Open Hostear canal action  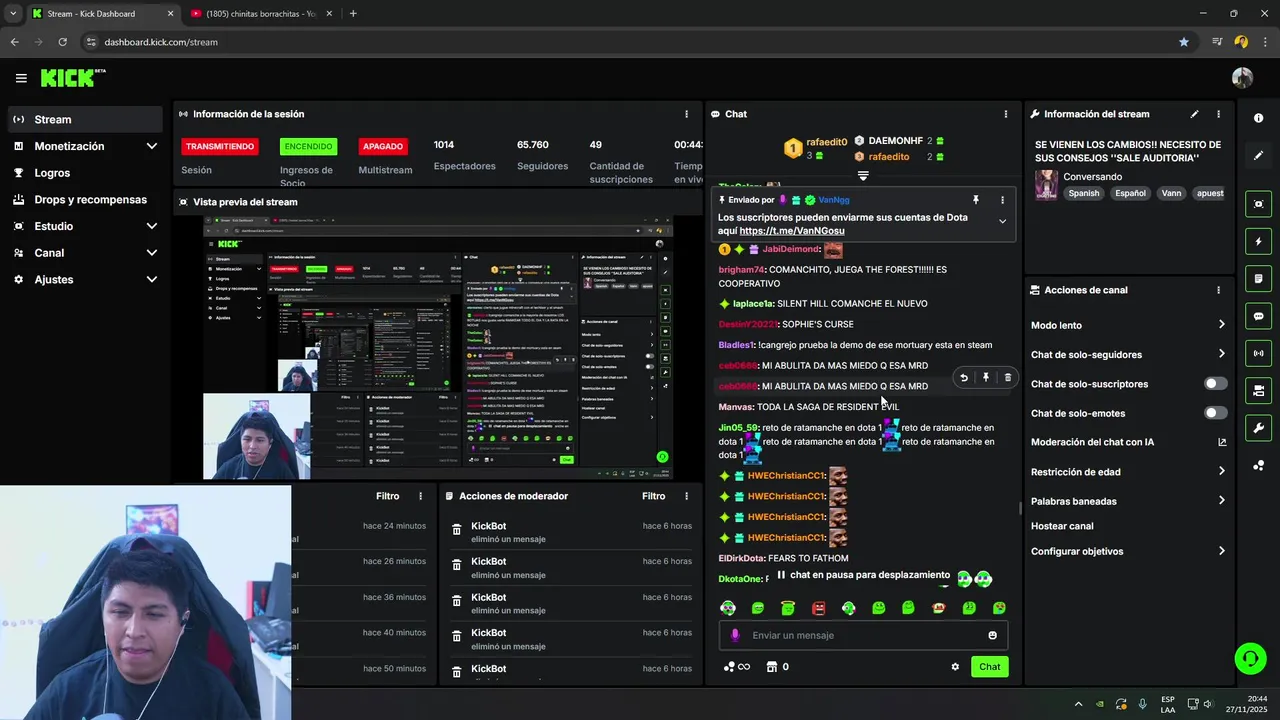pos(1062,526)
